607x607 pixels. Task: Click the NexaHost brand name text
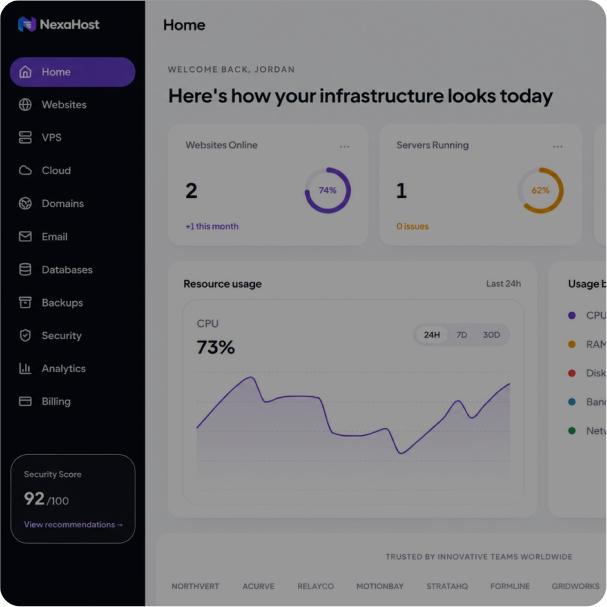(x=70, y=24)
